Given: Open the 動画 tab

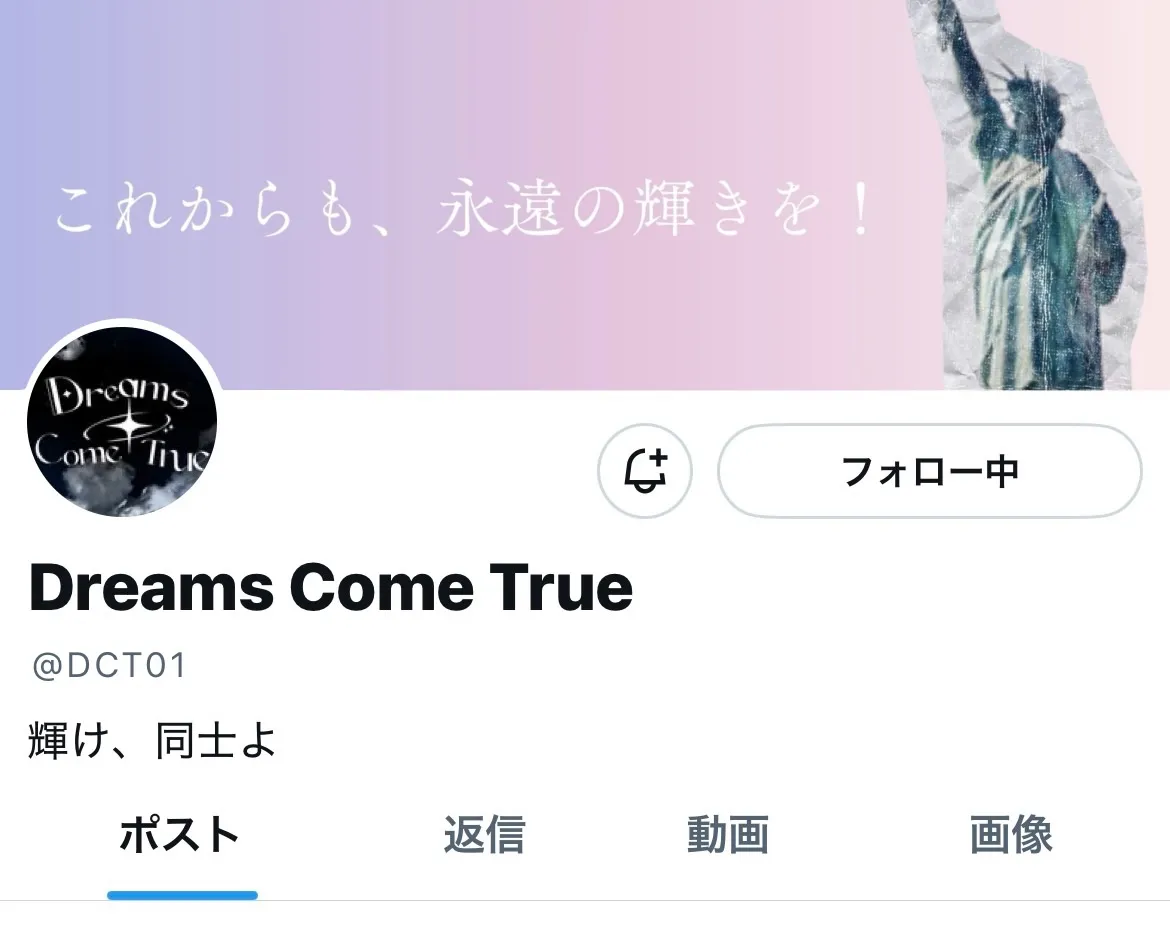Looking at the screenshot, I should coord(728,834).
